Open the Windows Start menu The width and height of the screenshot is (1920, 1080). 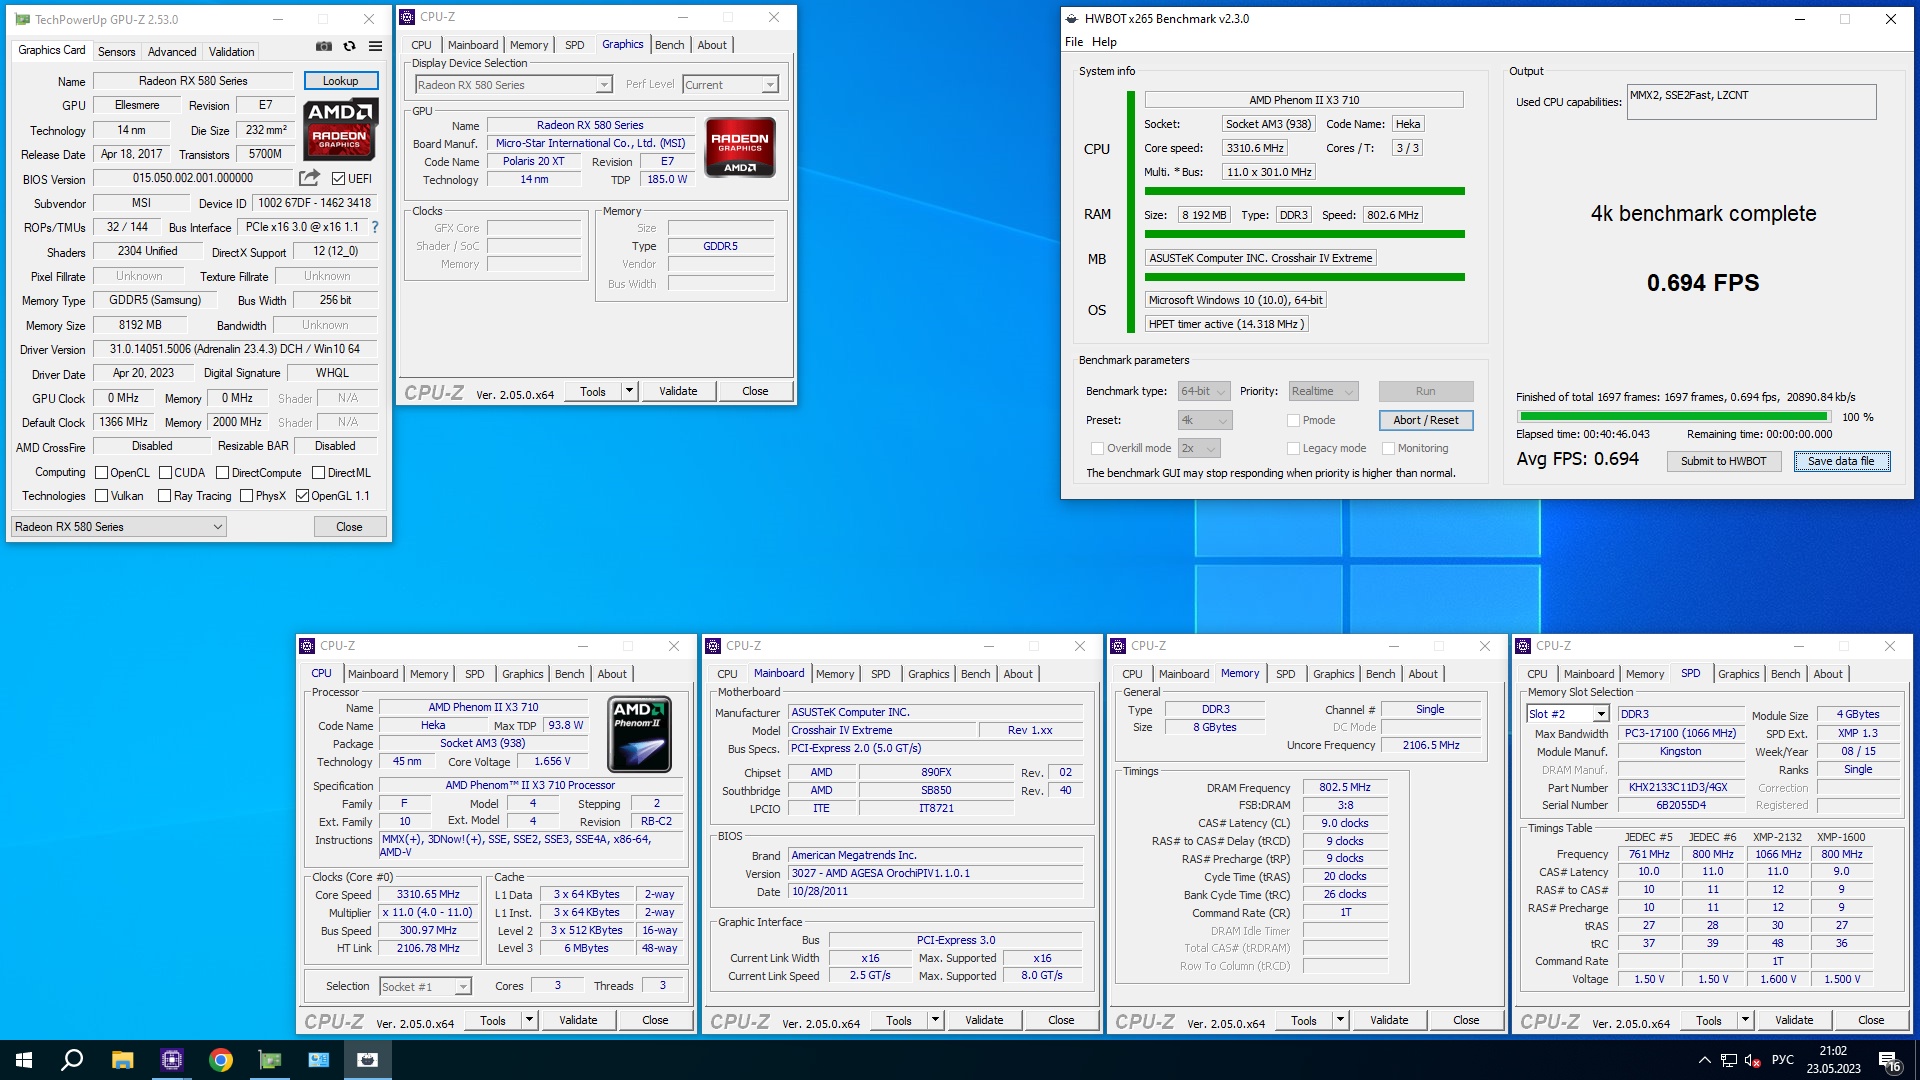pos(24,1060)
